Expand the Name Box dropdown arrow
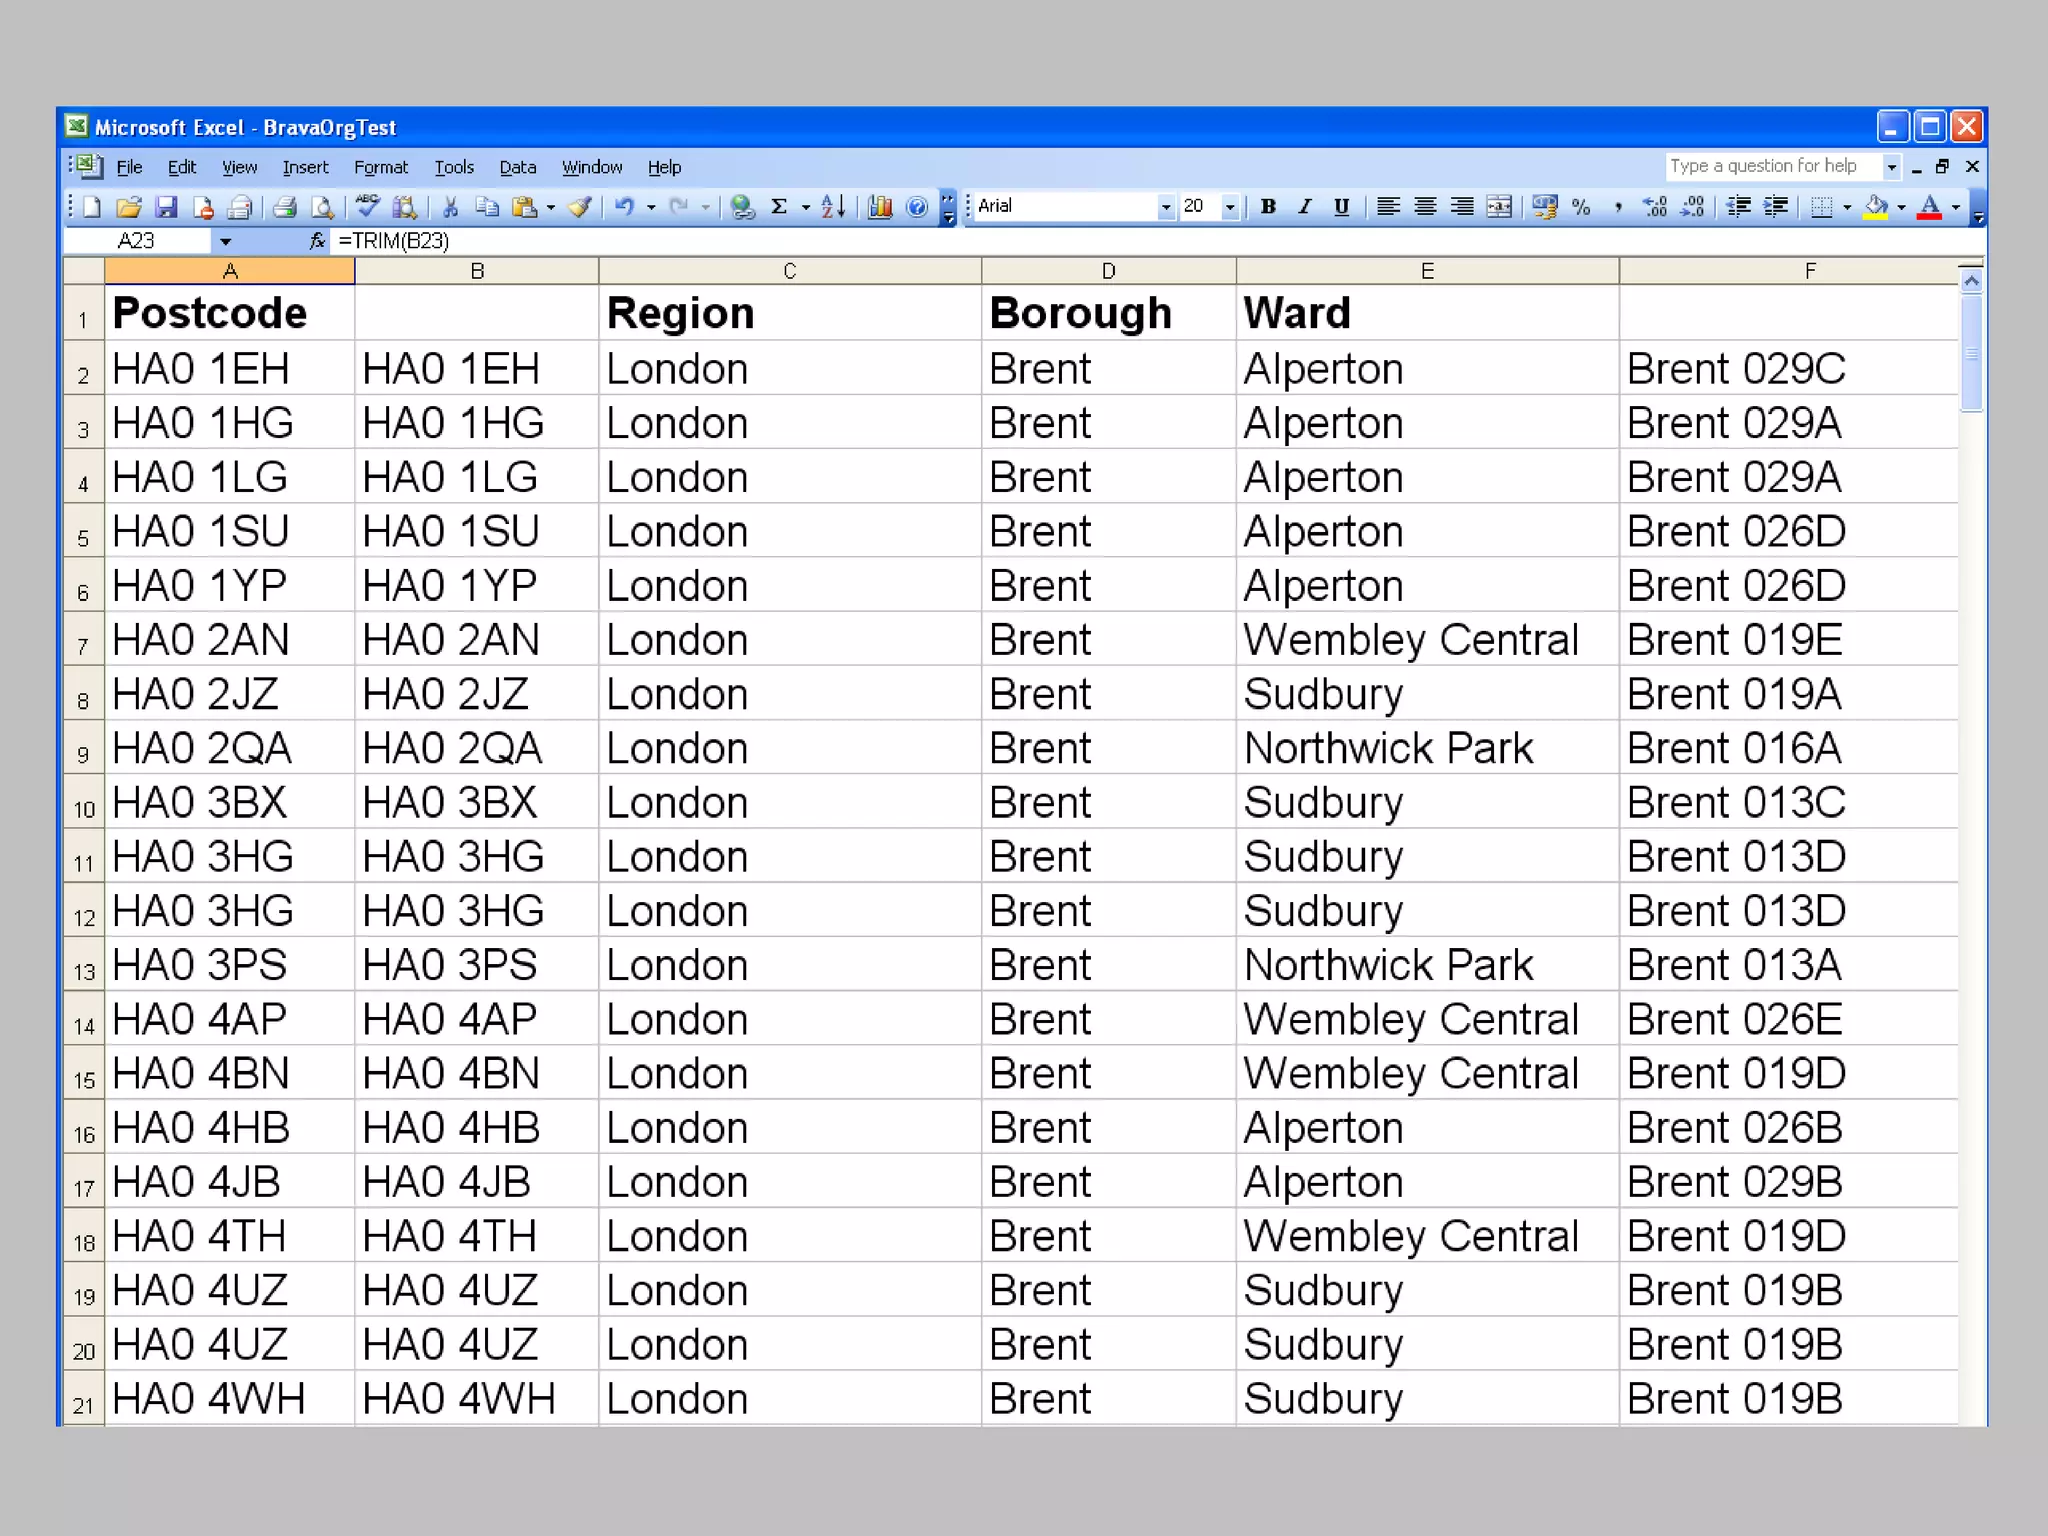Image resolution: width=2048 pixels, height=1536 pixels. (225, 241)
